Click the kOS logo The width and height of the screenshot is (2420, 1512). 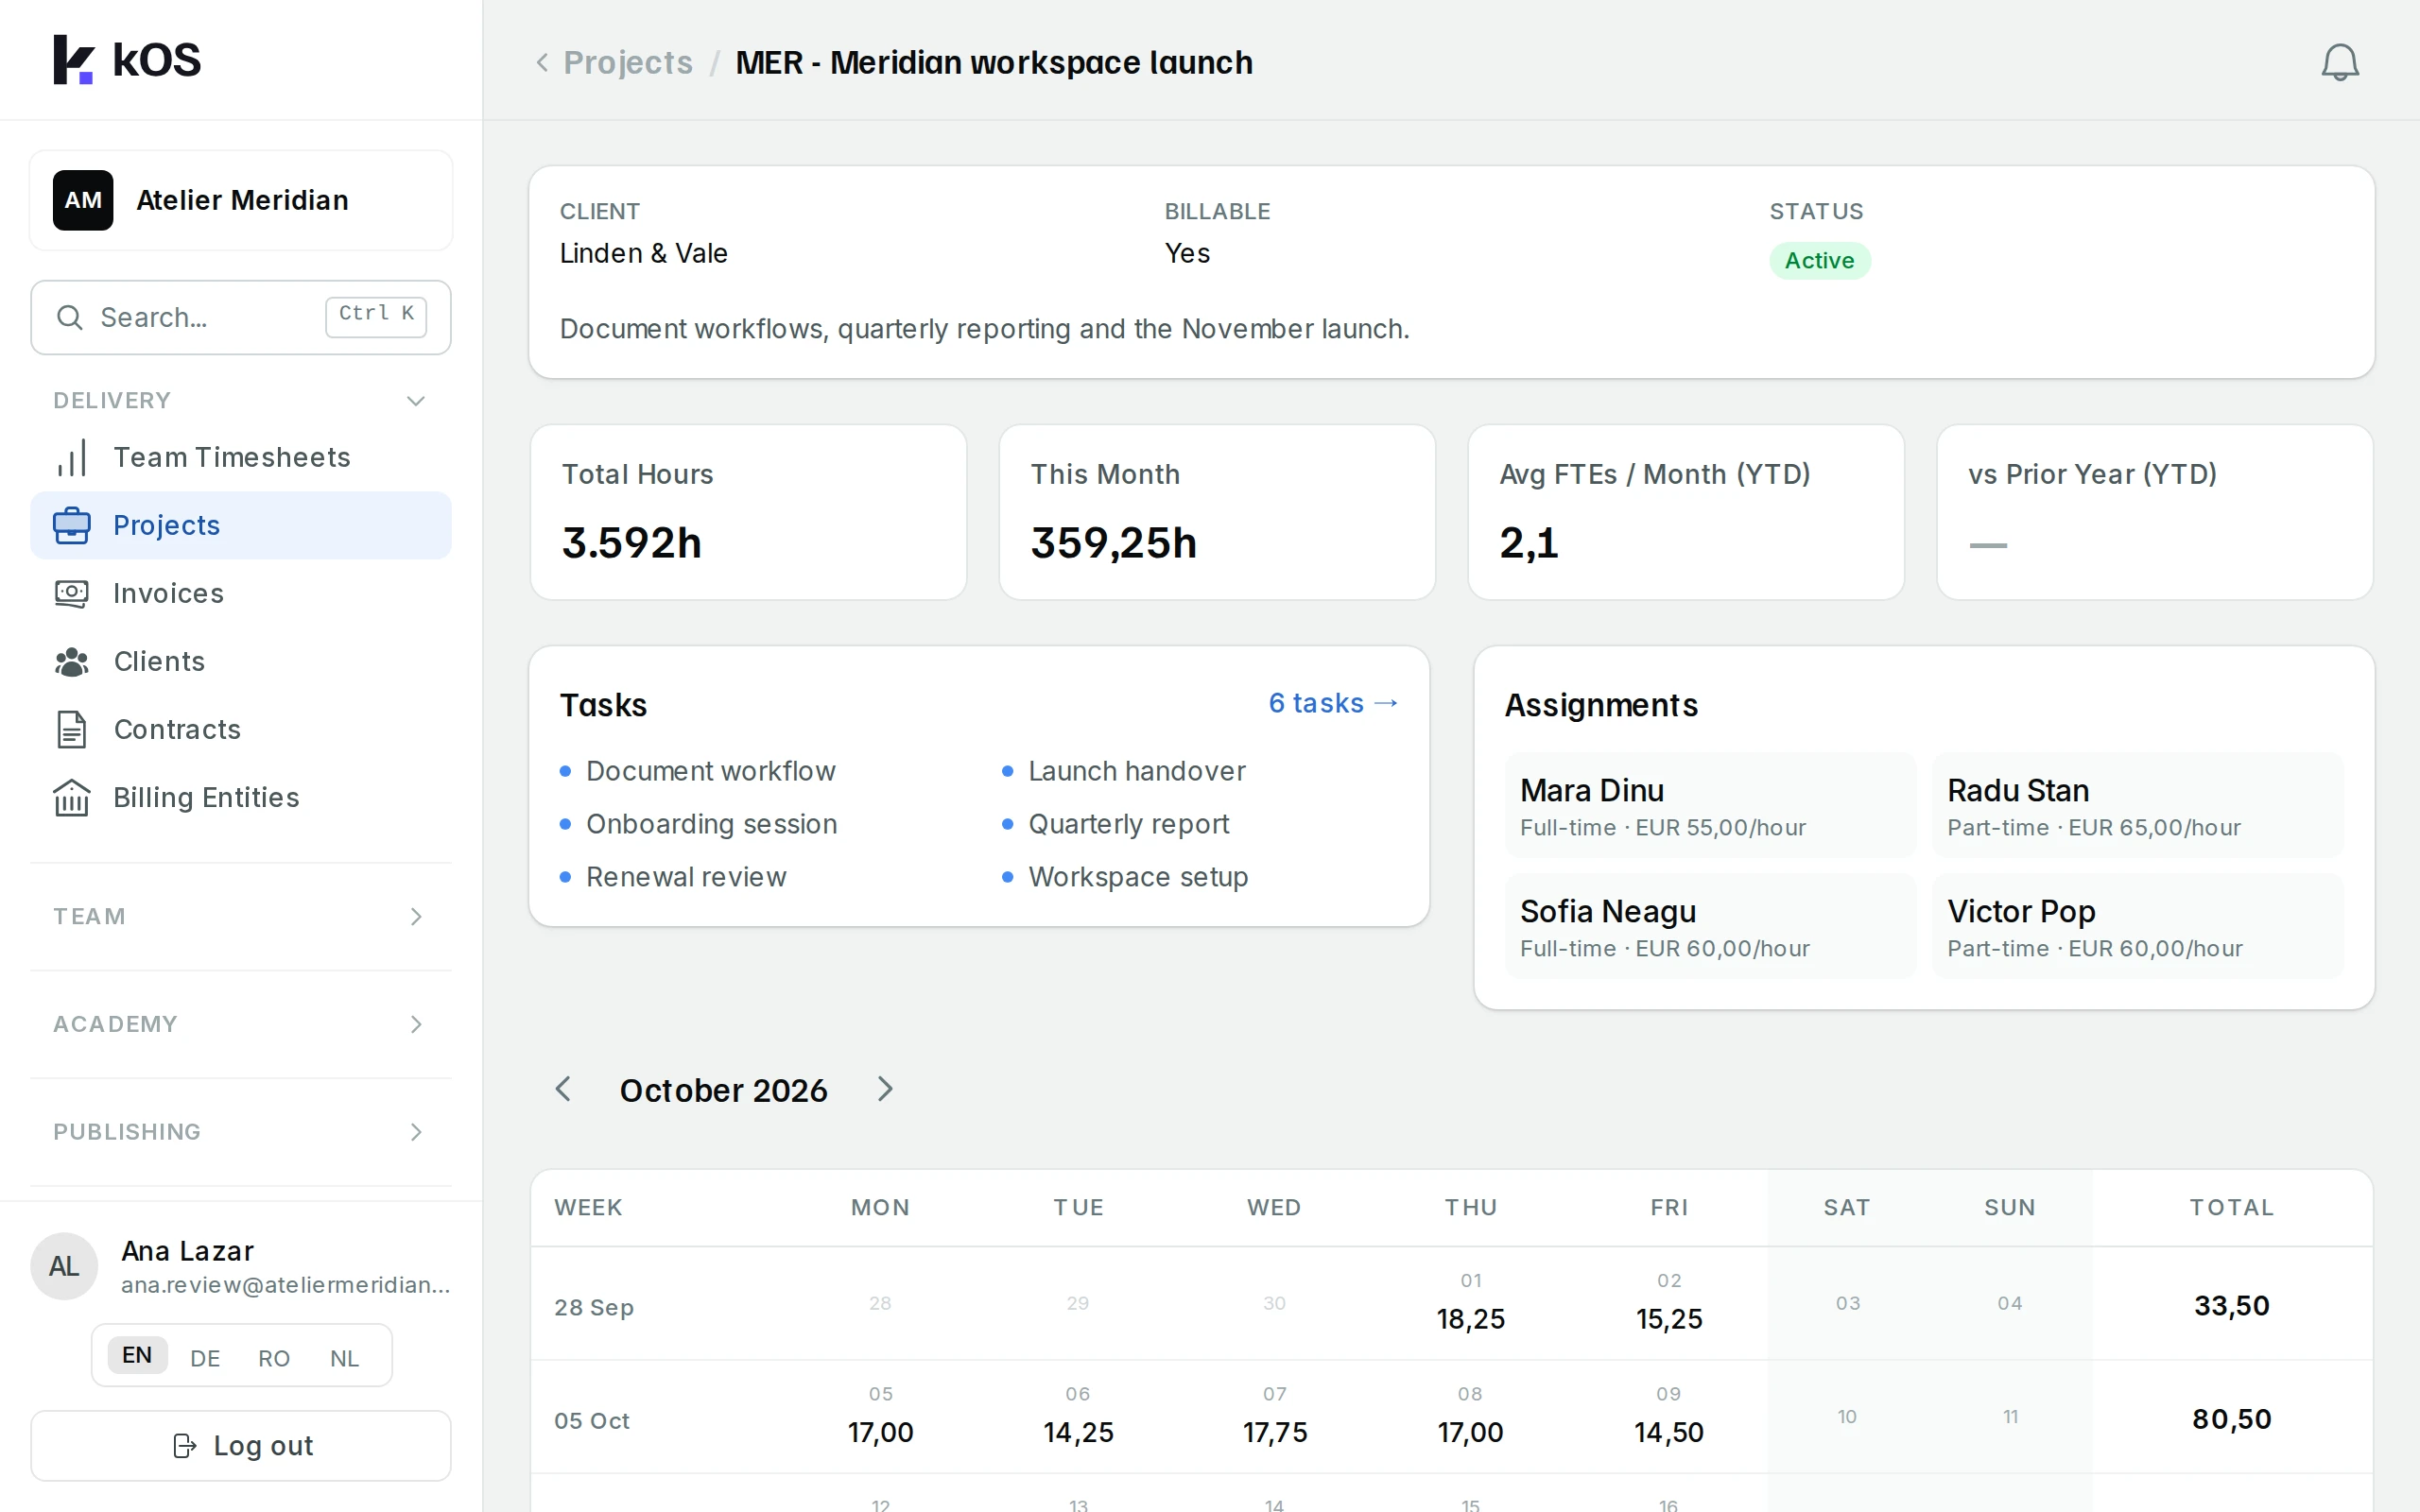click(127, 60)
